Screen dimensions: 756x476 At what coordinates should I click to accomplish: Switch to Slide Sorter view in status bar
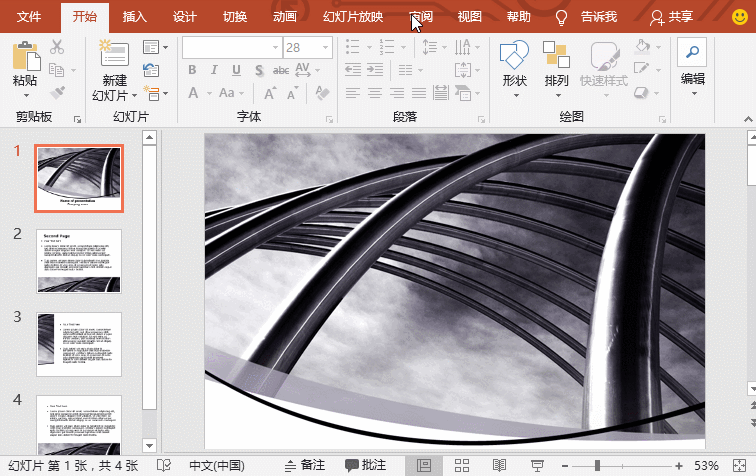click(461, 465)
